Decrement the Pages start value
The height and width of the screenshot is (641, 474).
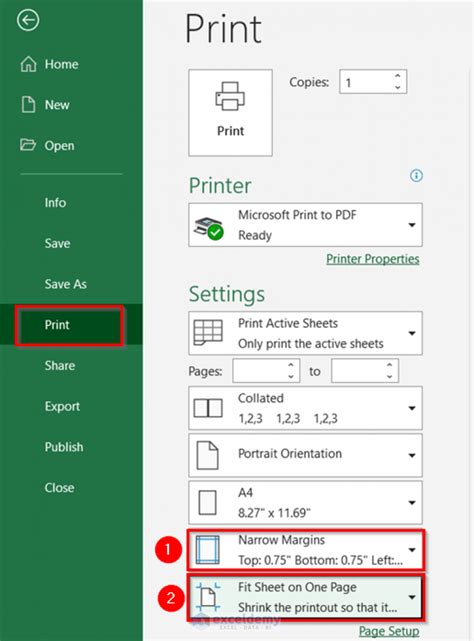[291, 377]
